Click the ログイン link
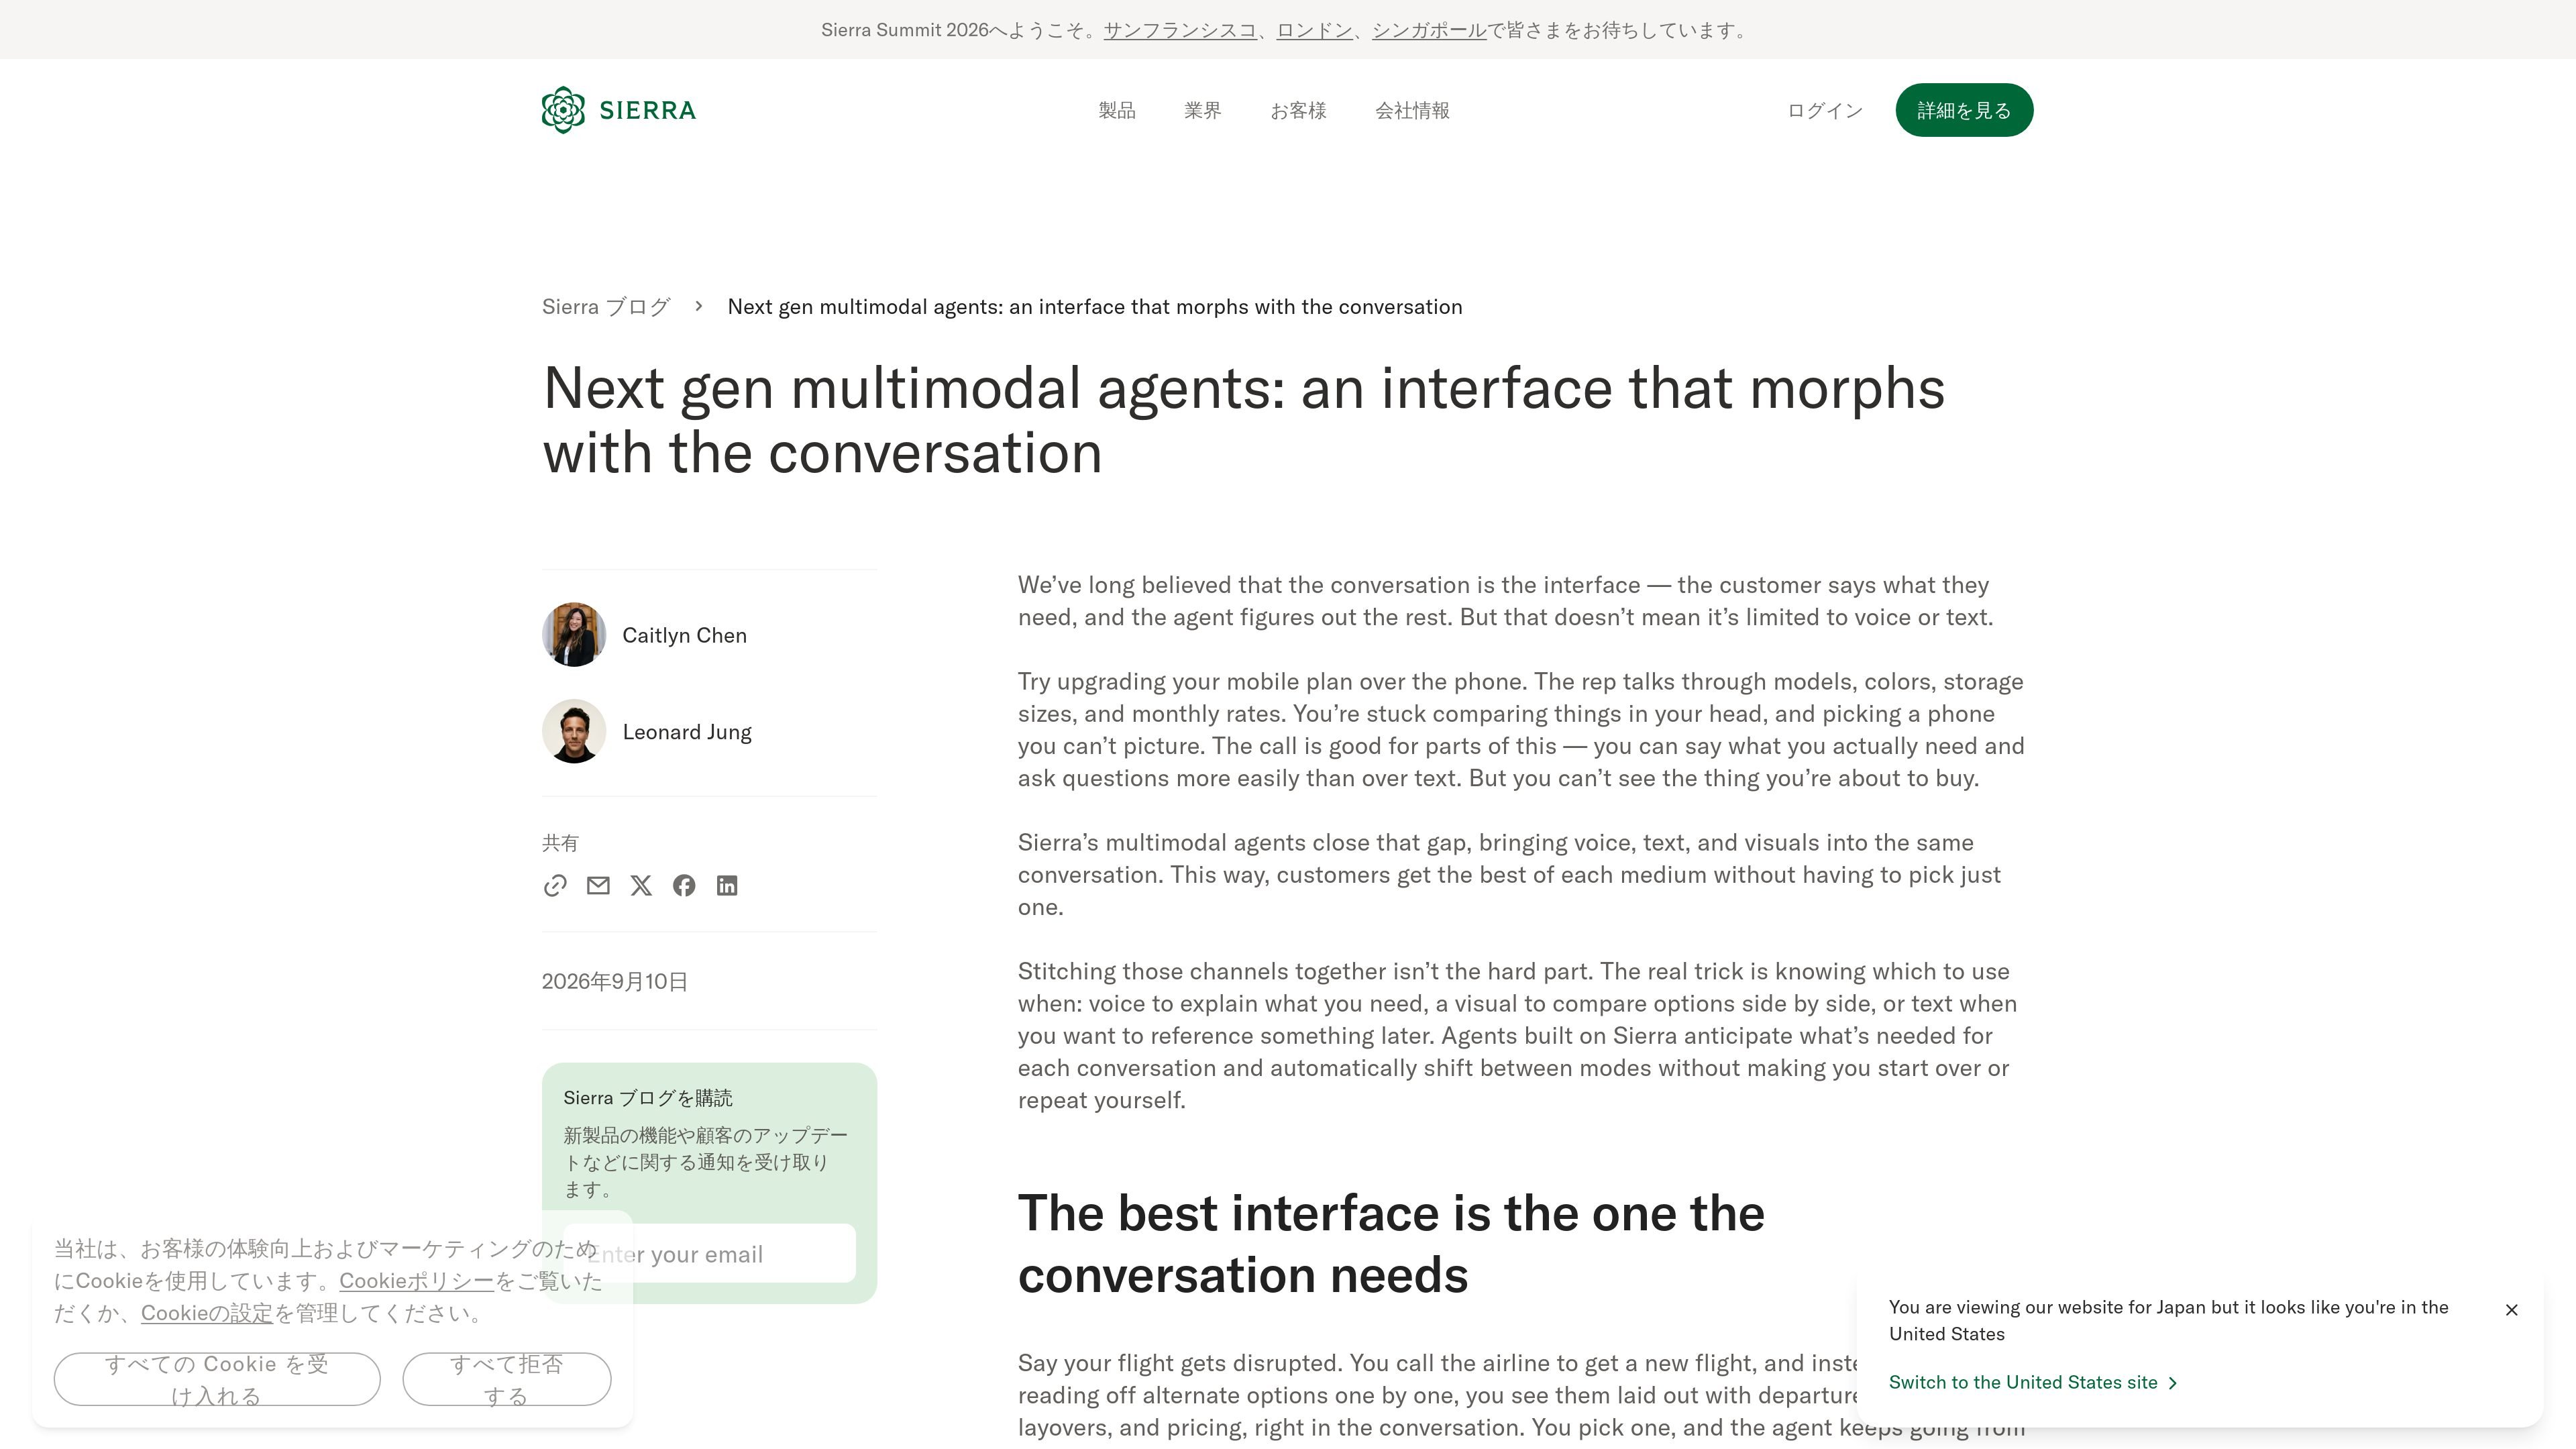Viewport: 2576px width, 1449px height. coord(1825,110)
